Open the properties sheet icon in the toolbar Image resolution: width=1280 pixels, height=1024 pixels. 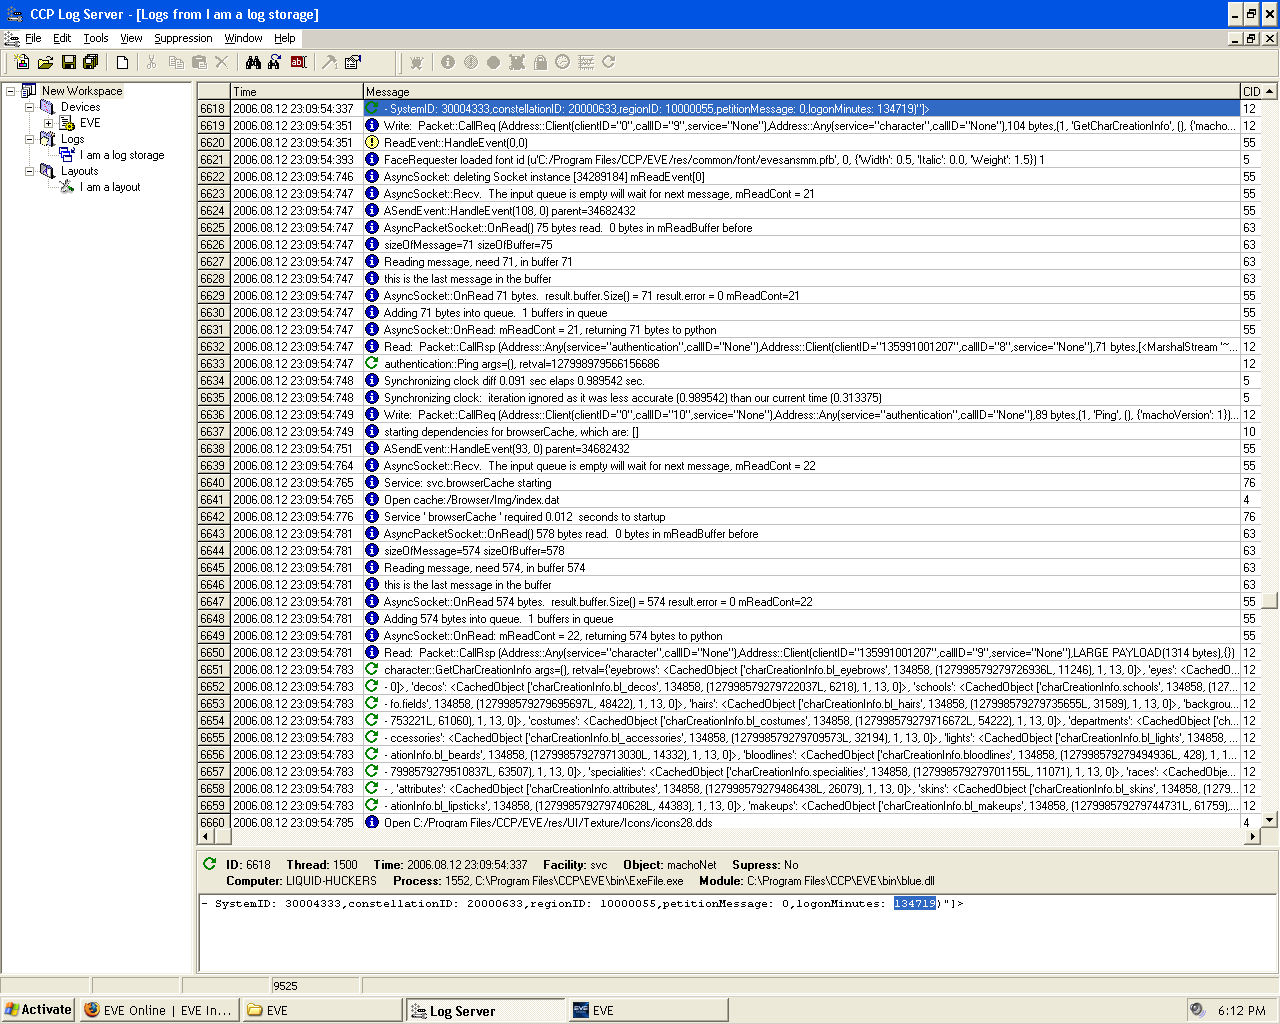353,62
